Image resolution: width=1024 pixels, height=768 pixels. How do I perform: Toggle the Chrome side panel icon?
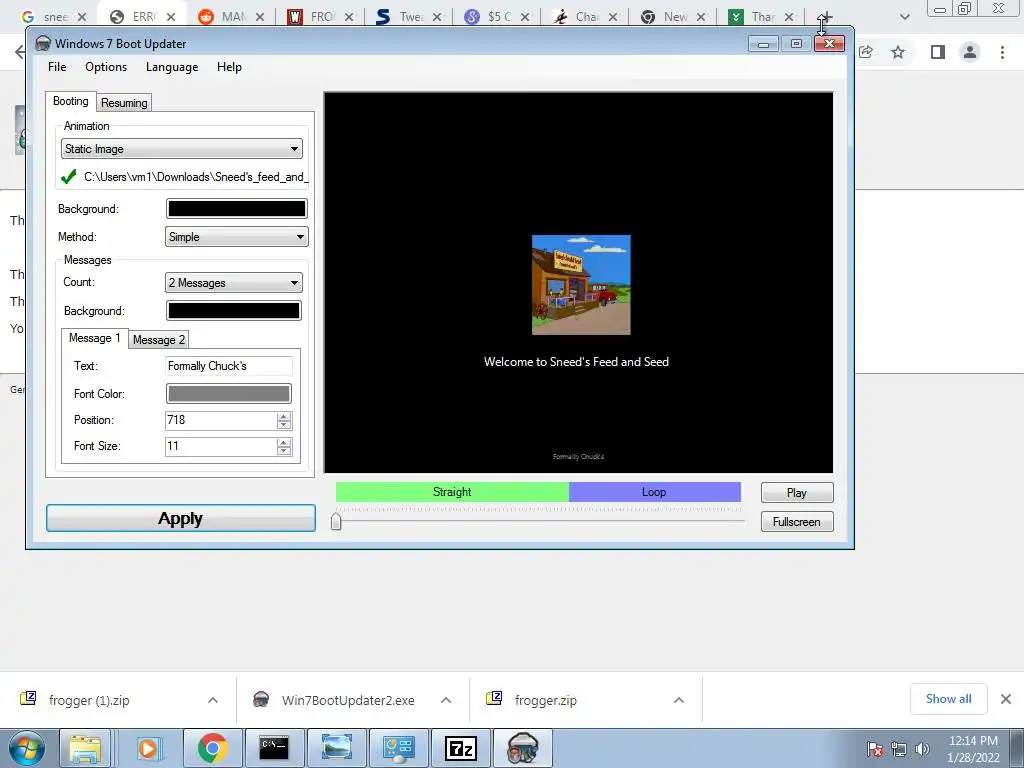pos(938,52)
